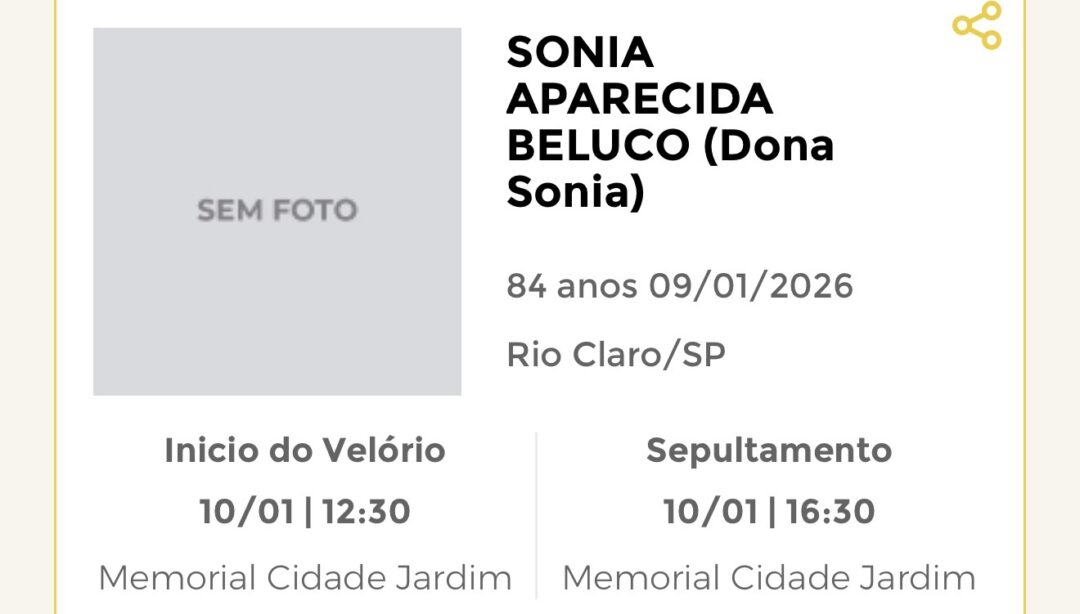1080x614 pixels.
Task: Click the 12:30 wake start time
Action: tap(366, 513)
